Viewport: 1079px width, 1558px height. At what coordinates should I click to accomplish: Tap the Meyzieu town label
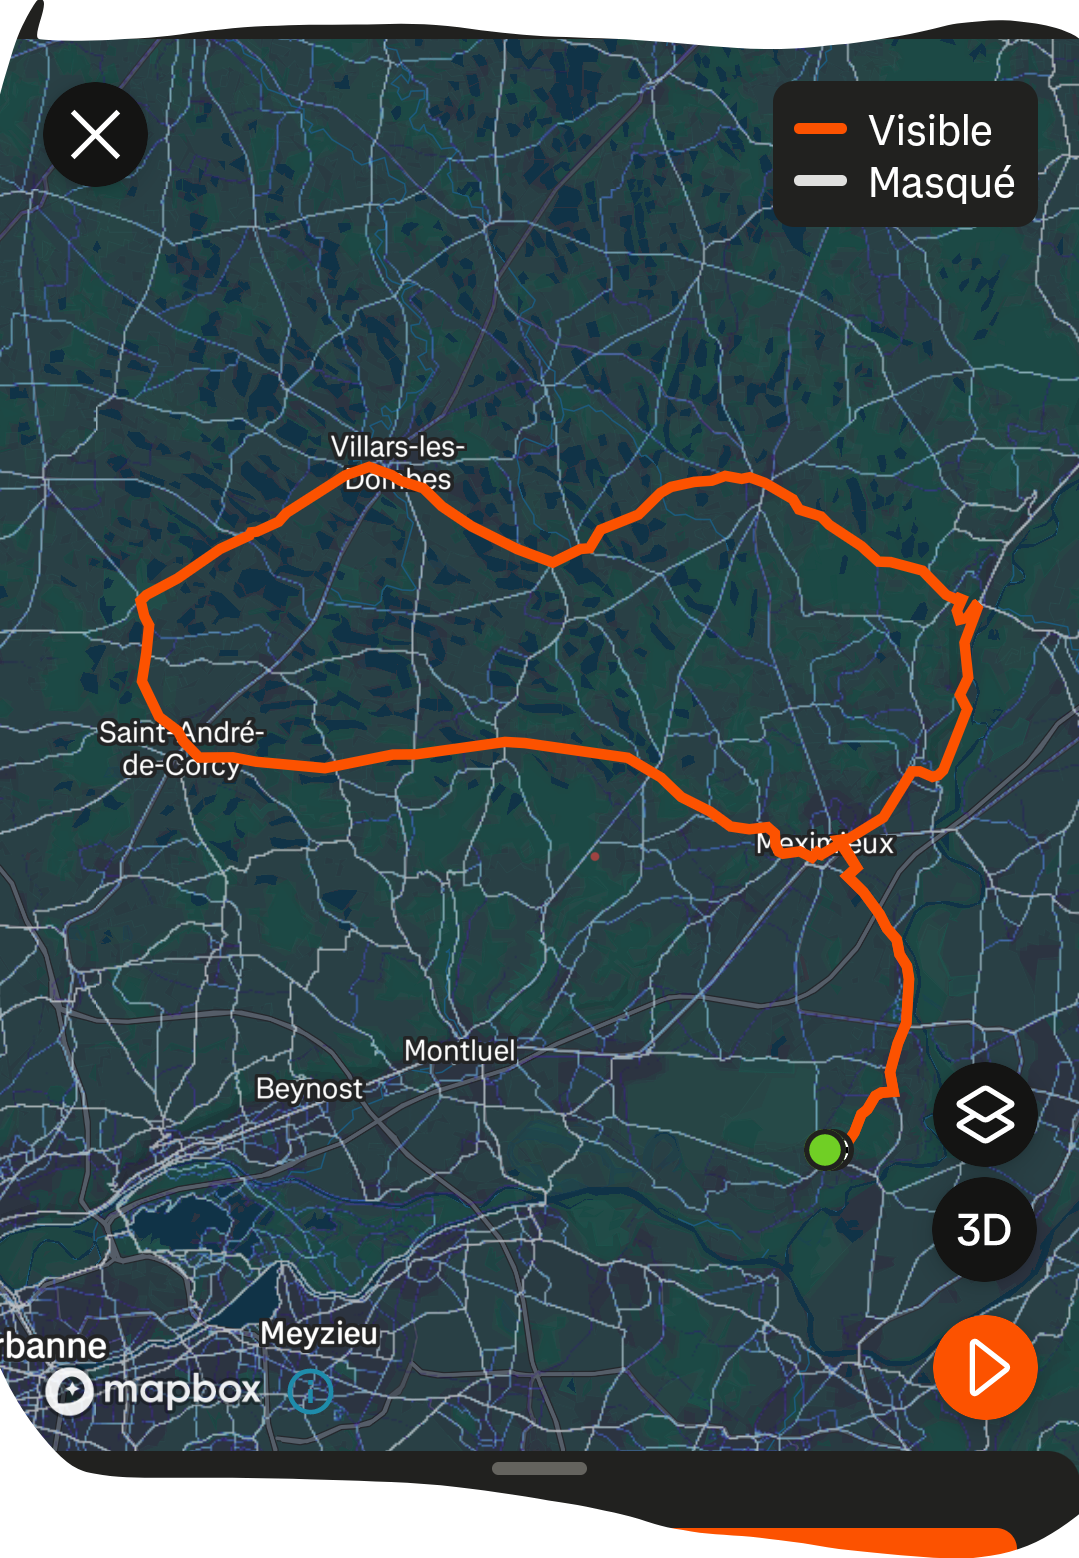tap(319, 1333)
